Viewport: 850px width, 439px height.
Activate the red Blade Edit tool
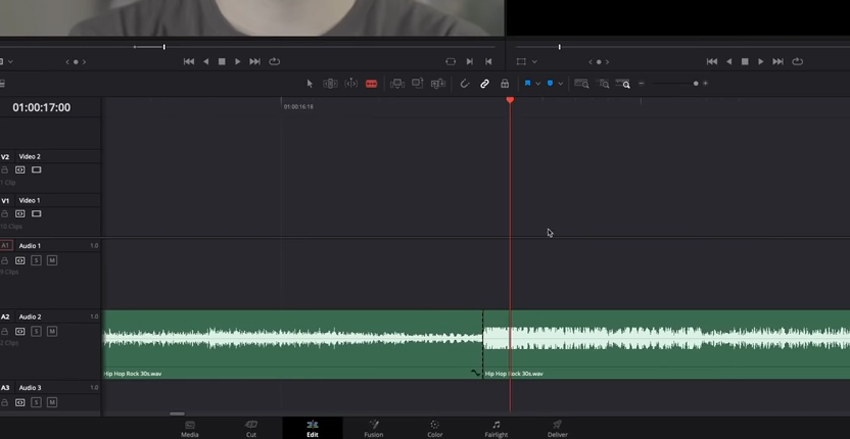pyautogui.click(x=372, y=84)
